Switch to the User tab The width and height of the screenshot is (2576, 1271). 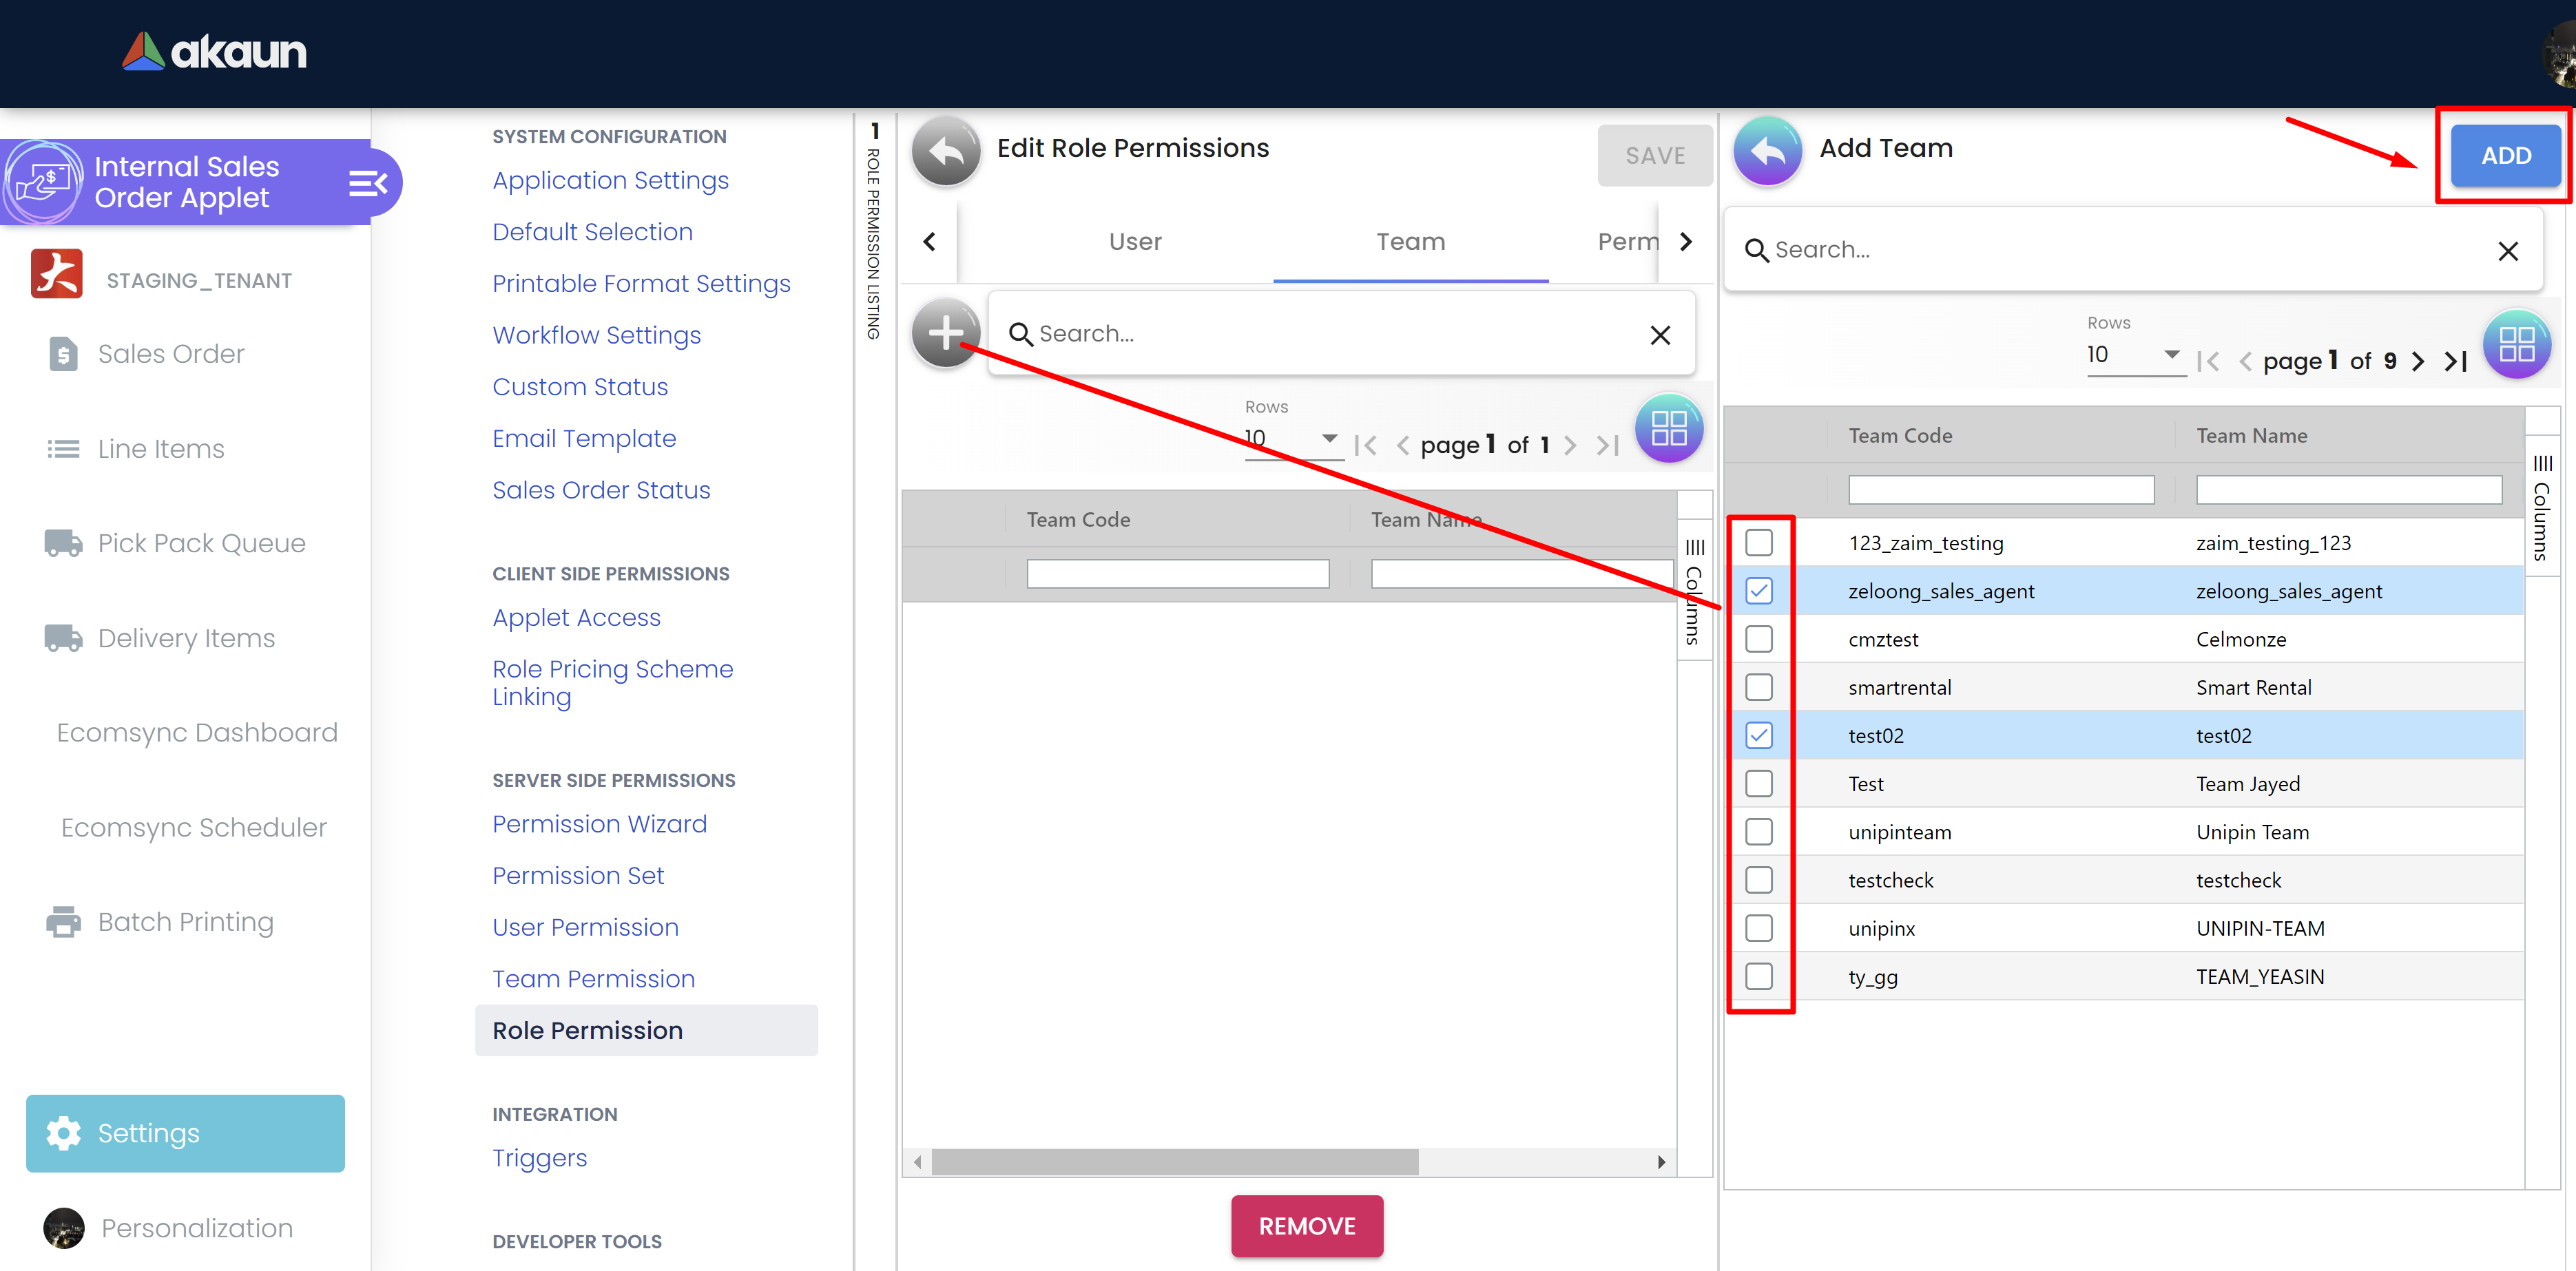pos(1134,241)
